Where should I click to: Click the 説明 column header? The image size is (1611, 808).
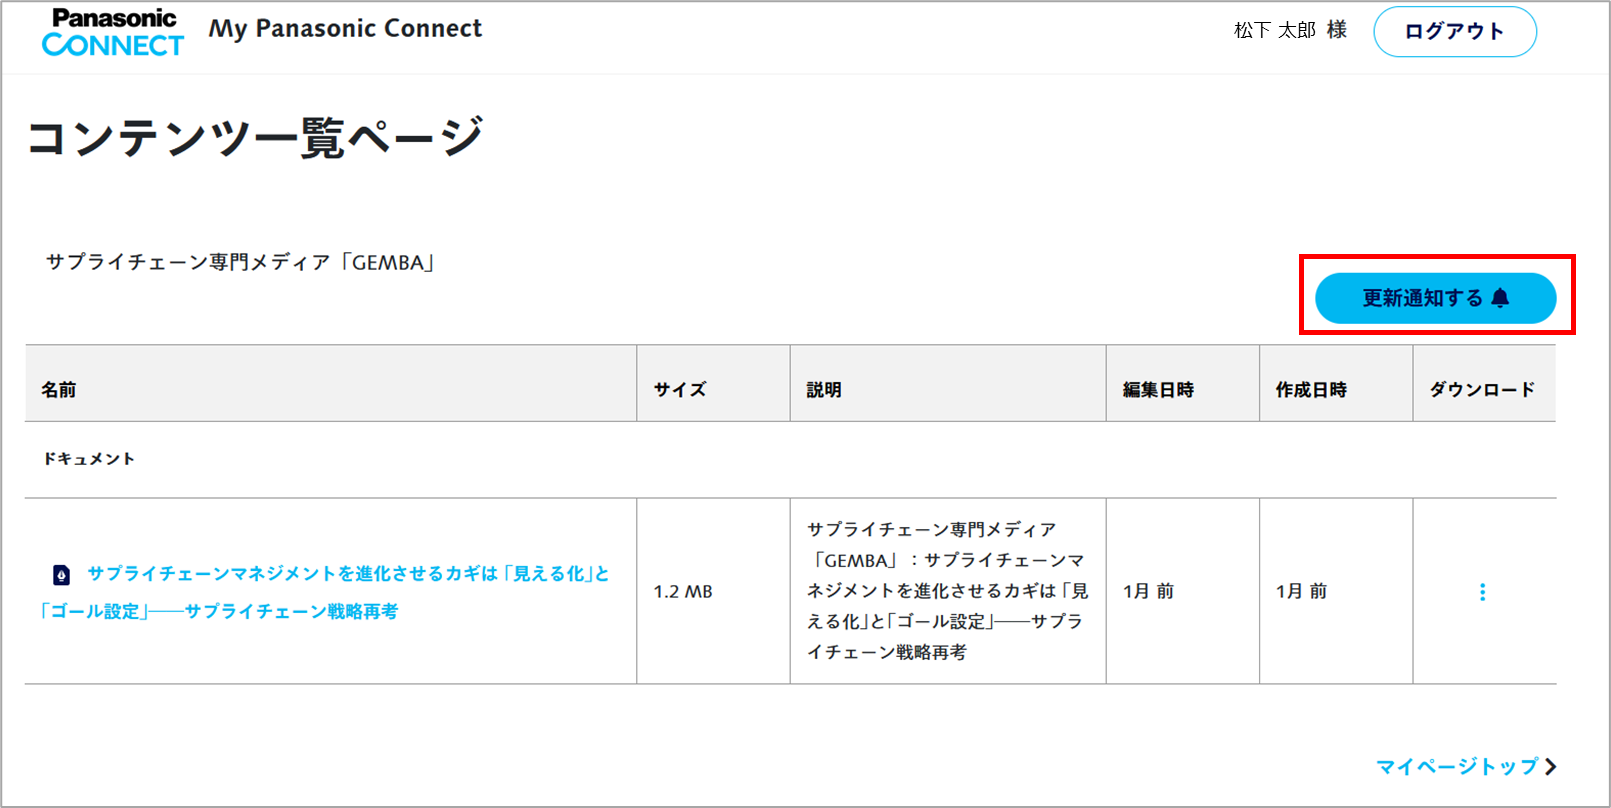[x=824, y=390]
